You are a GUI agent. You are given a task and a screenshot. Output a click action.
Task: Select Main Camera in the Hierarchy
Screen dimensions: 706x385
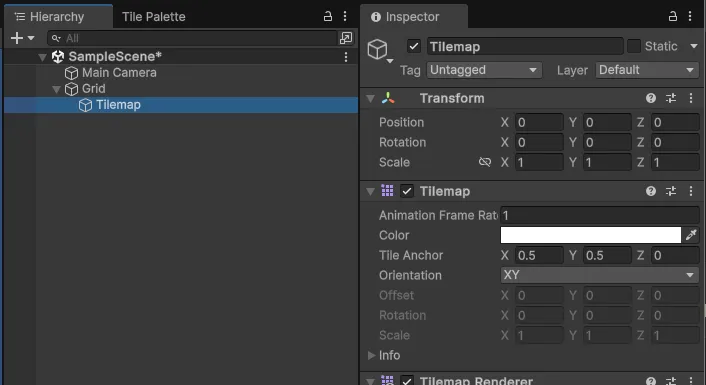119,72
